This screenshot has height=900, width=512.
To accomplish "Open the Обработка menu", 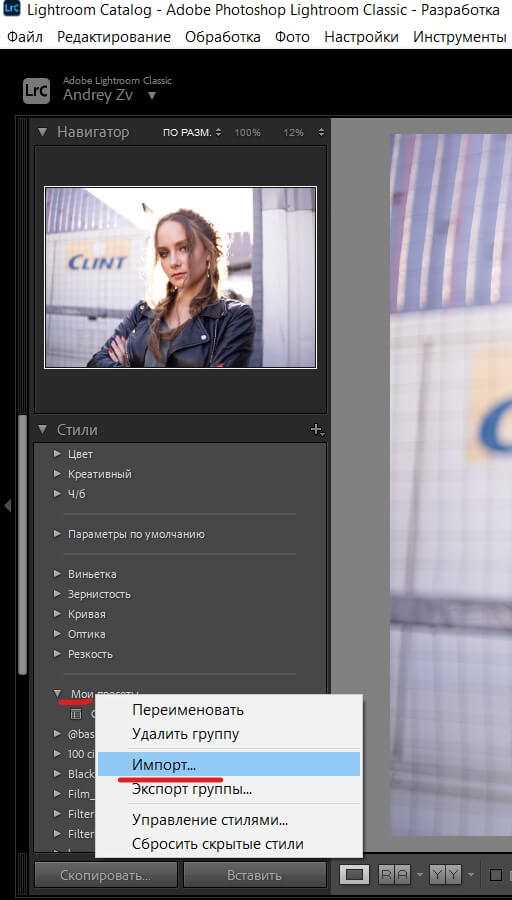I will (x=223, y=37).
